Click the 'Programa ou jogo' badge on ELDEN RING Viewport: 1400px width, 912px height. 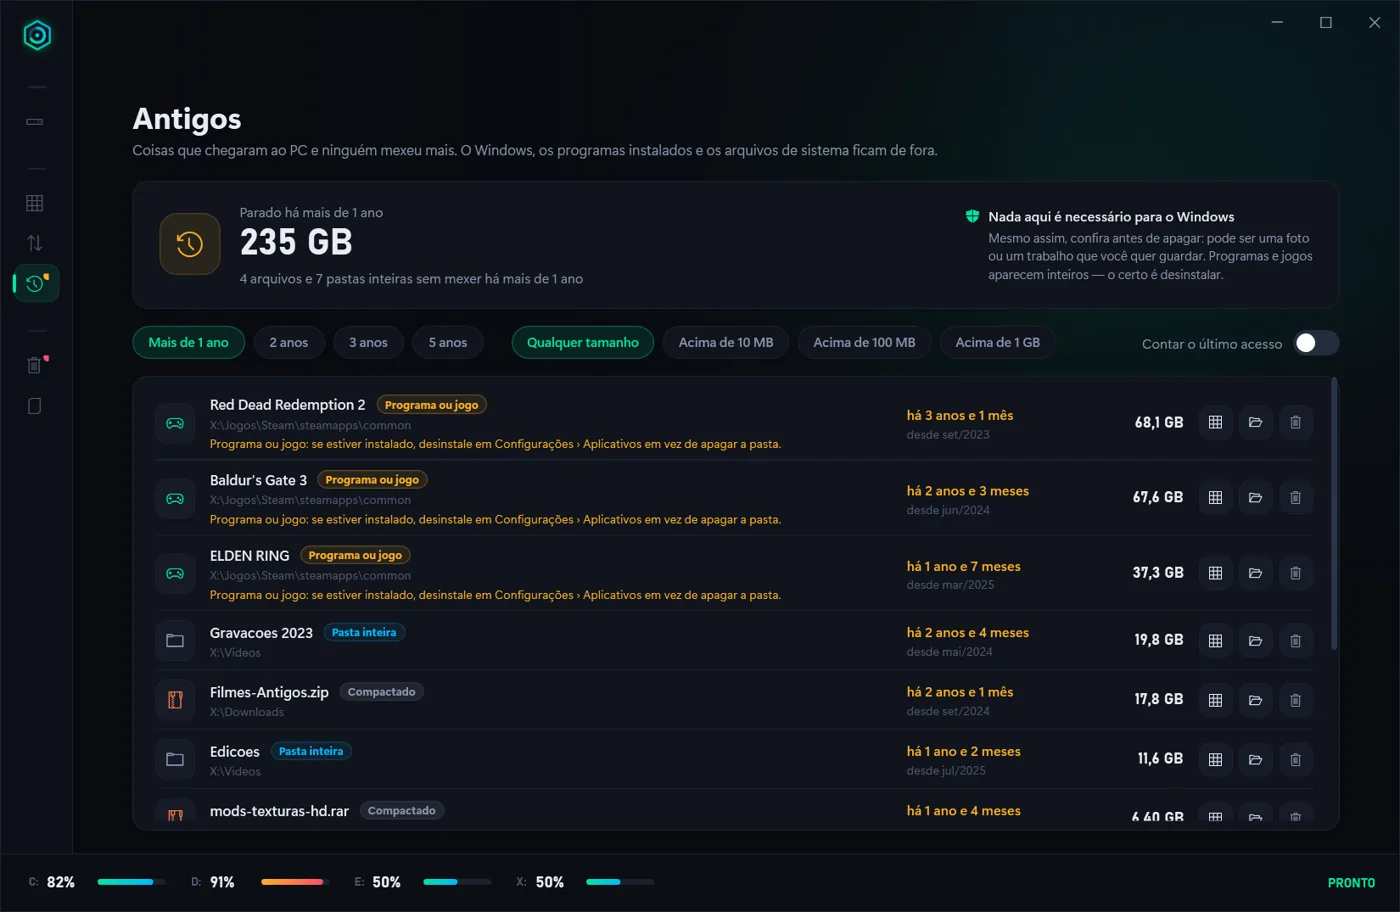[x=355, y=555]
